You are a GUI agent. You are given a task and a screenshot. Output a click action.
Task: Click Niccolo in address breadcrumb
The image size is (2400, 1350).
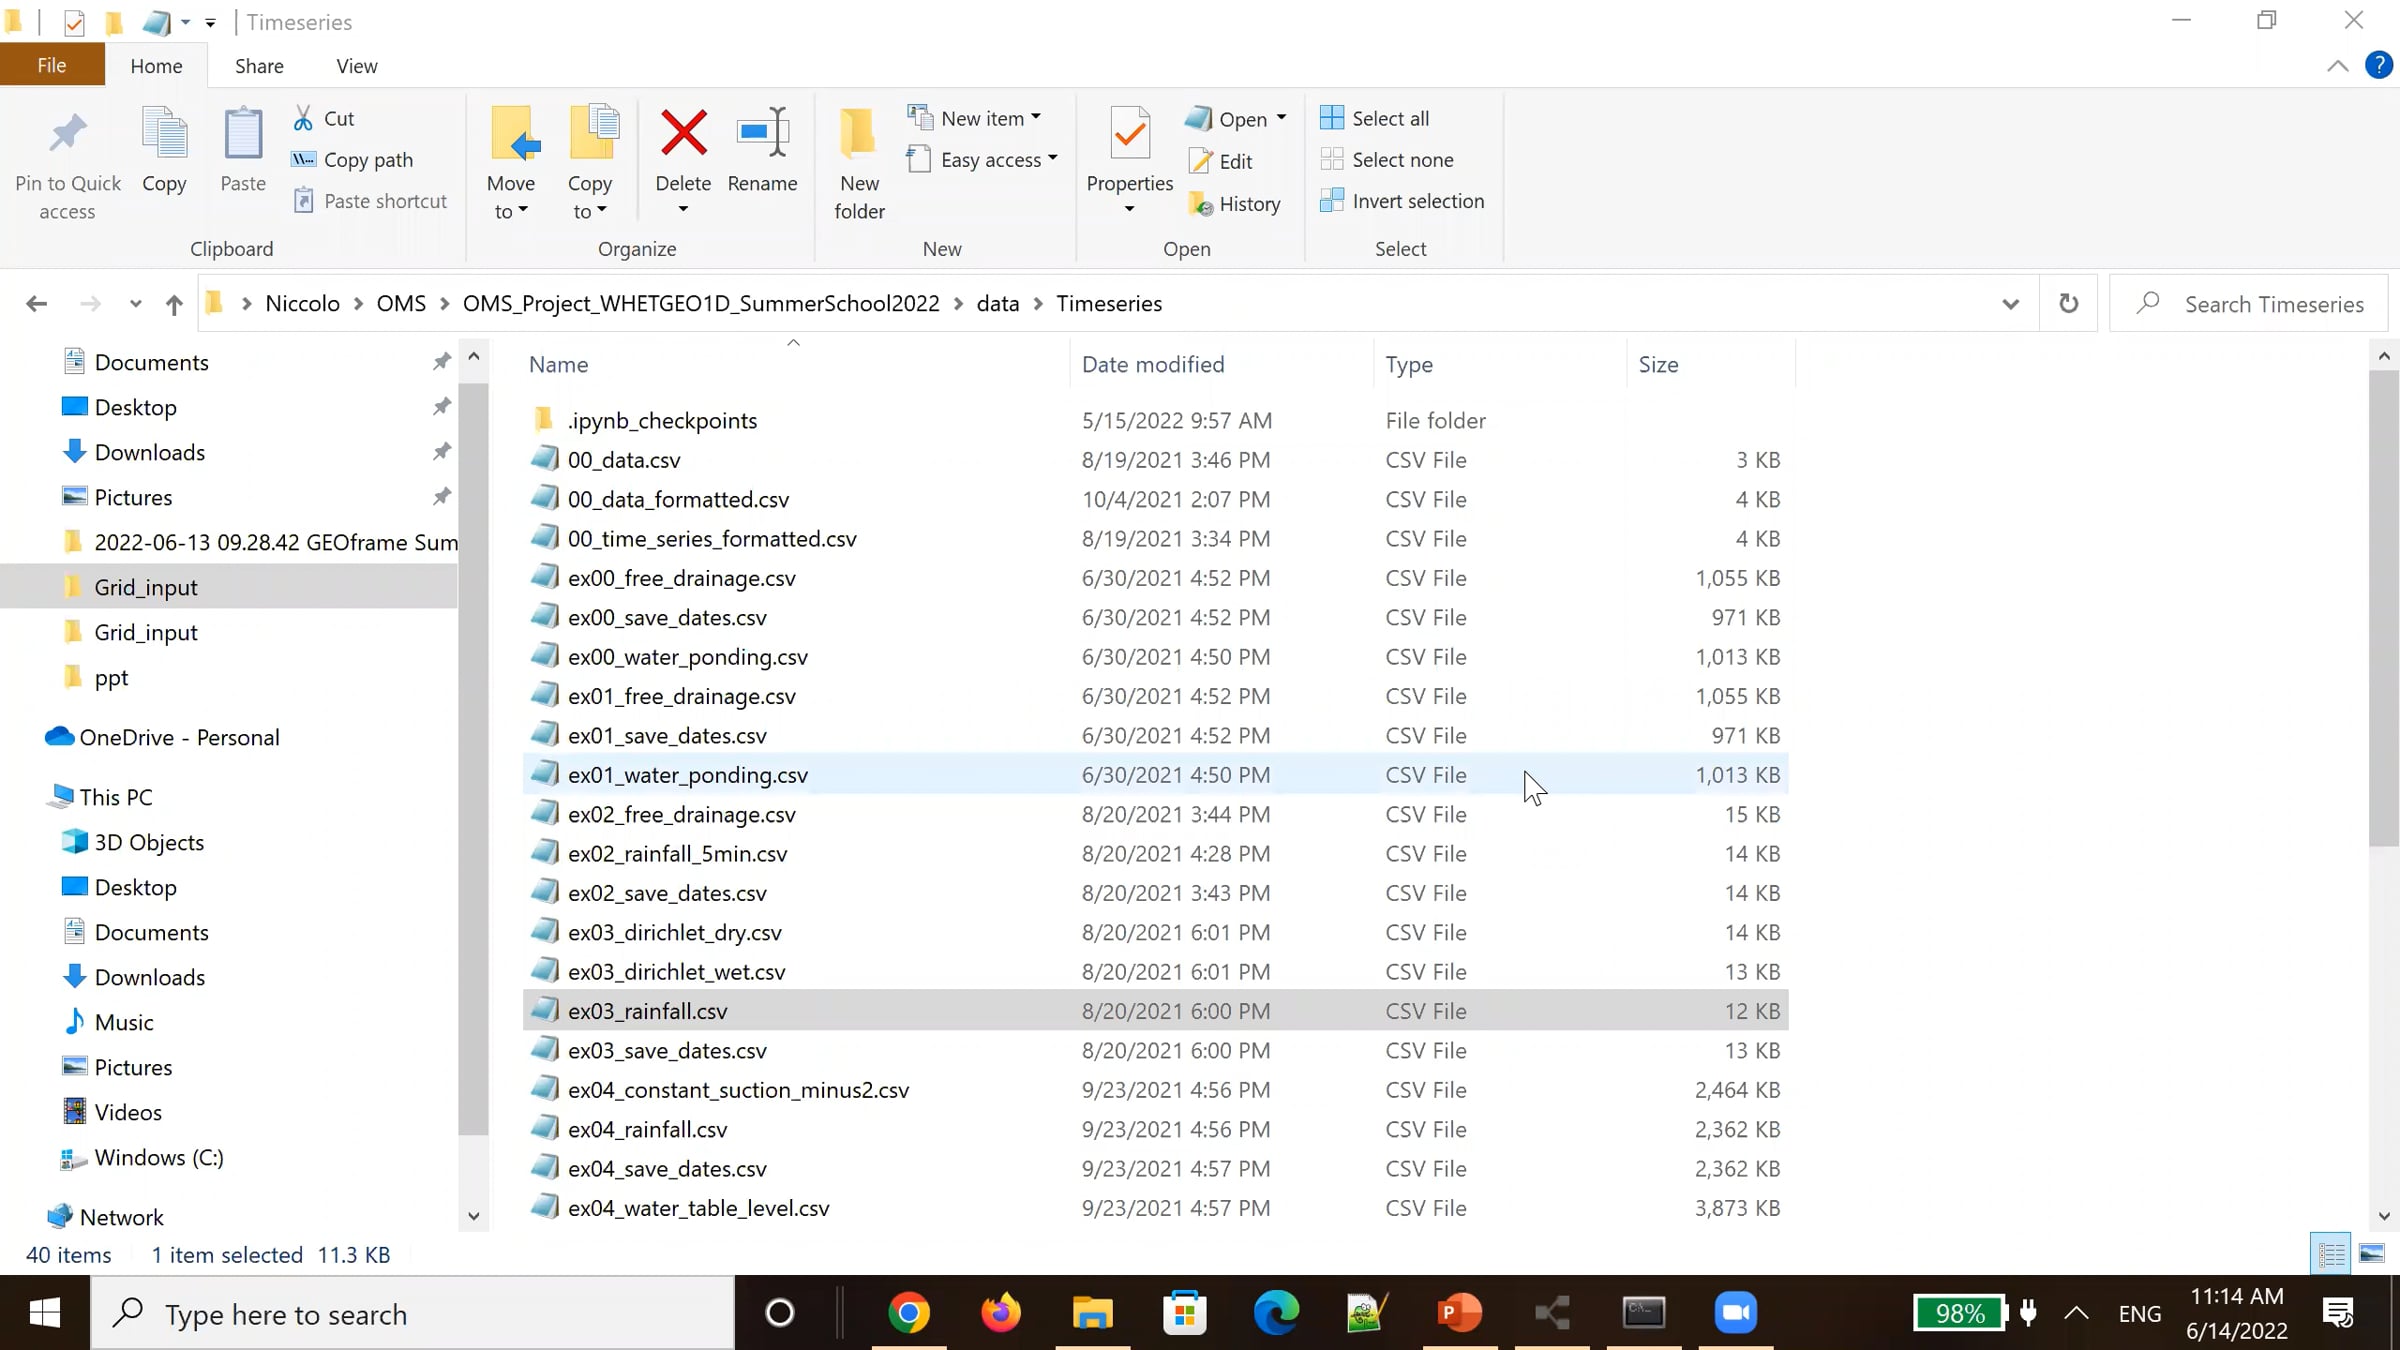click(x=302, y=303)
